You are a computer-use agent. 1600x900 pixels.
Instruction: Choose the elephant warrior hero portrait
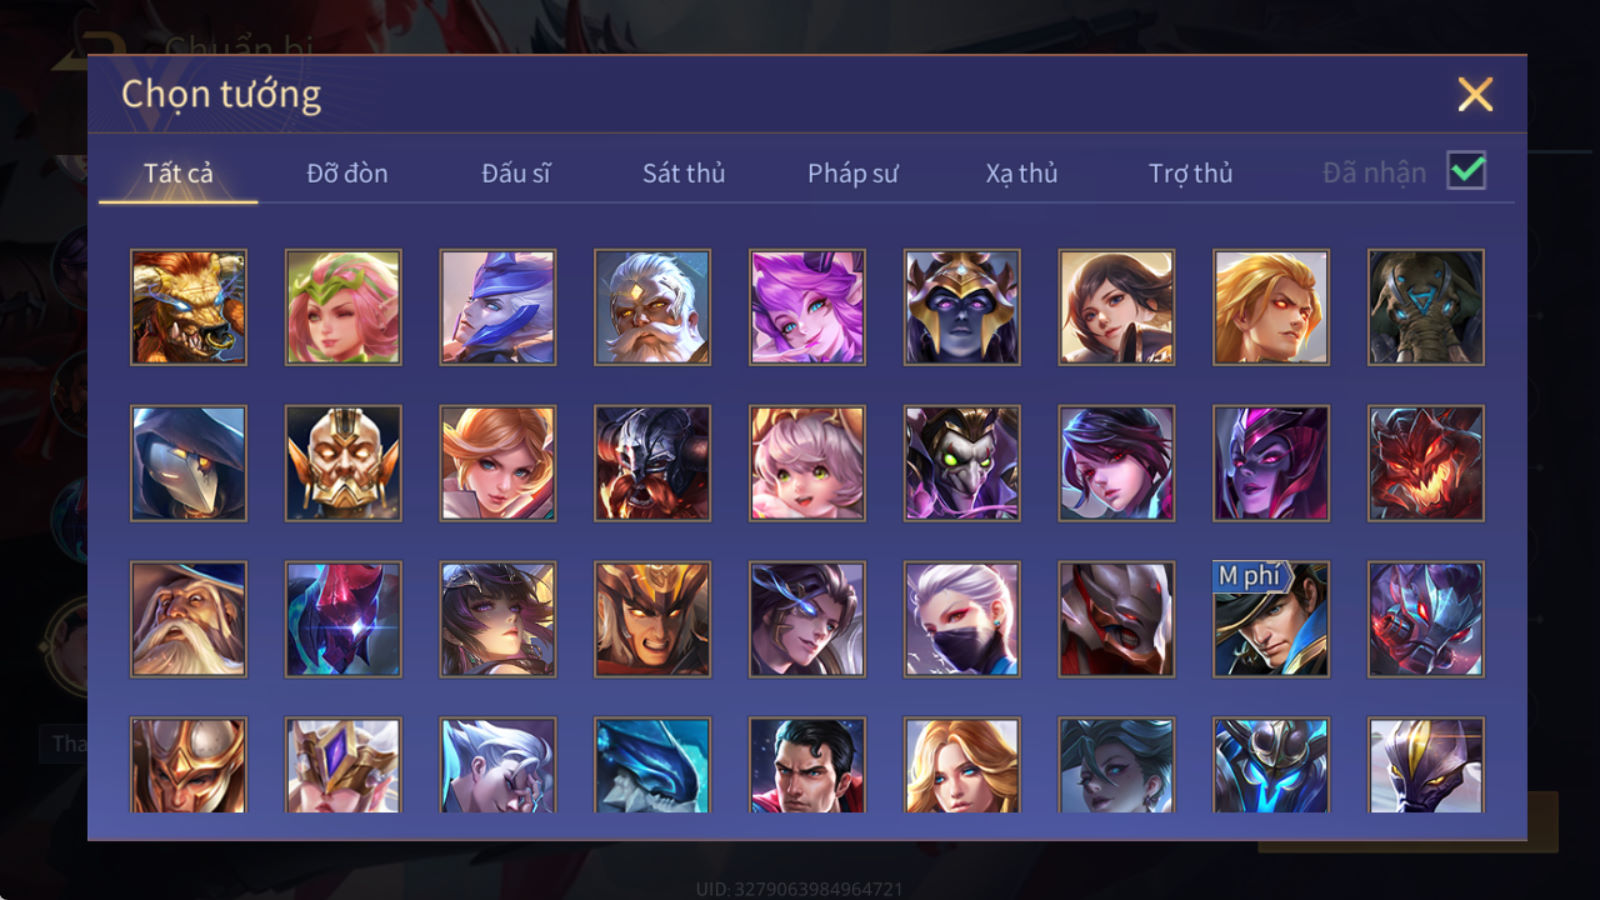coord(1426,307)
